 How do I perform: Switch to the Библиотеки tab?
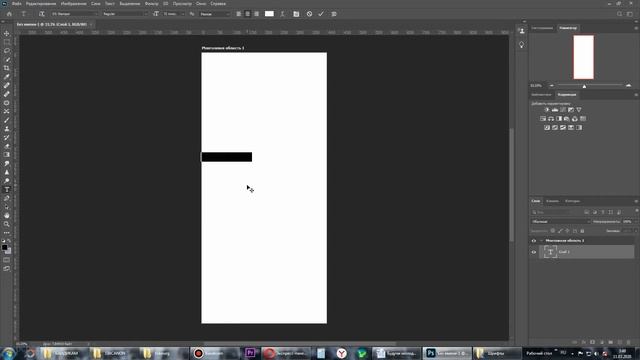(x=541, y=95)
